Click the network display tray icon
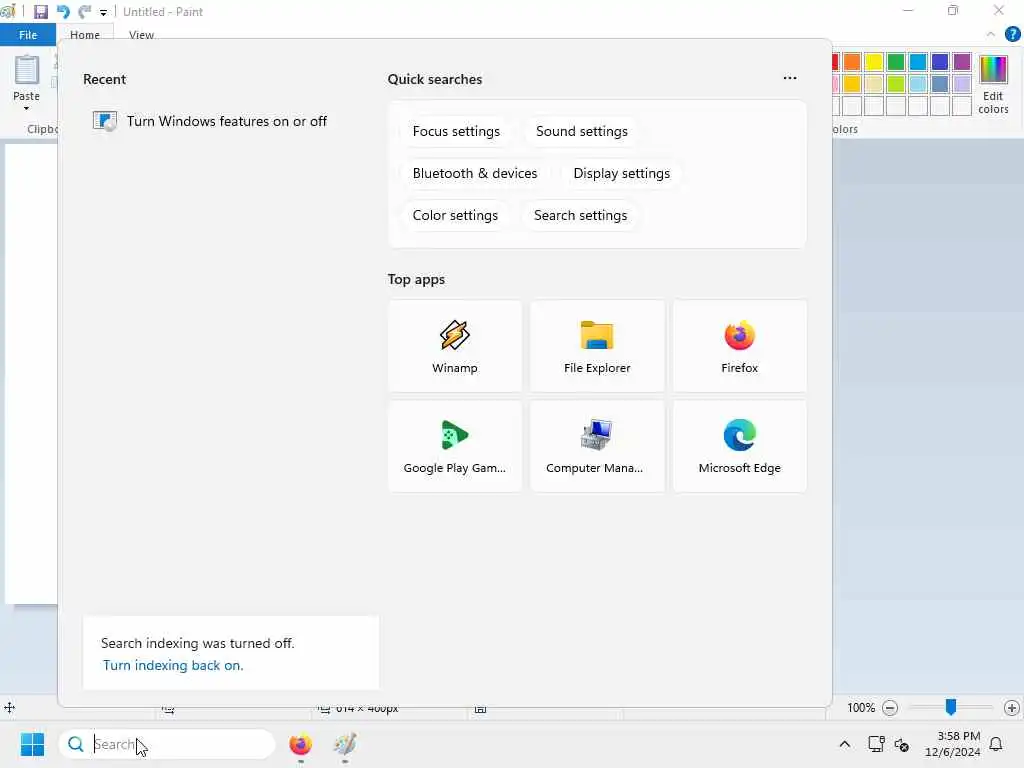 tap(876, 744)
